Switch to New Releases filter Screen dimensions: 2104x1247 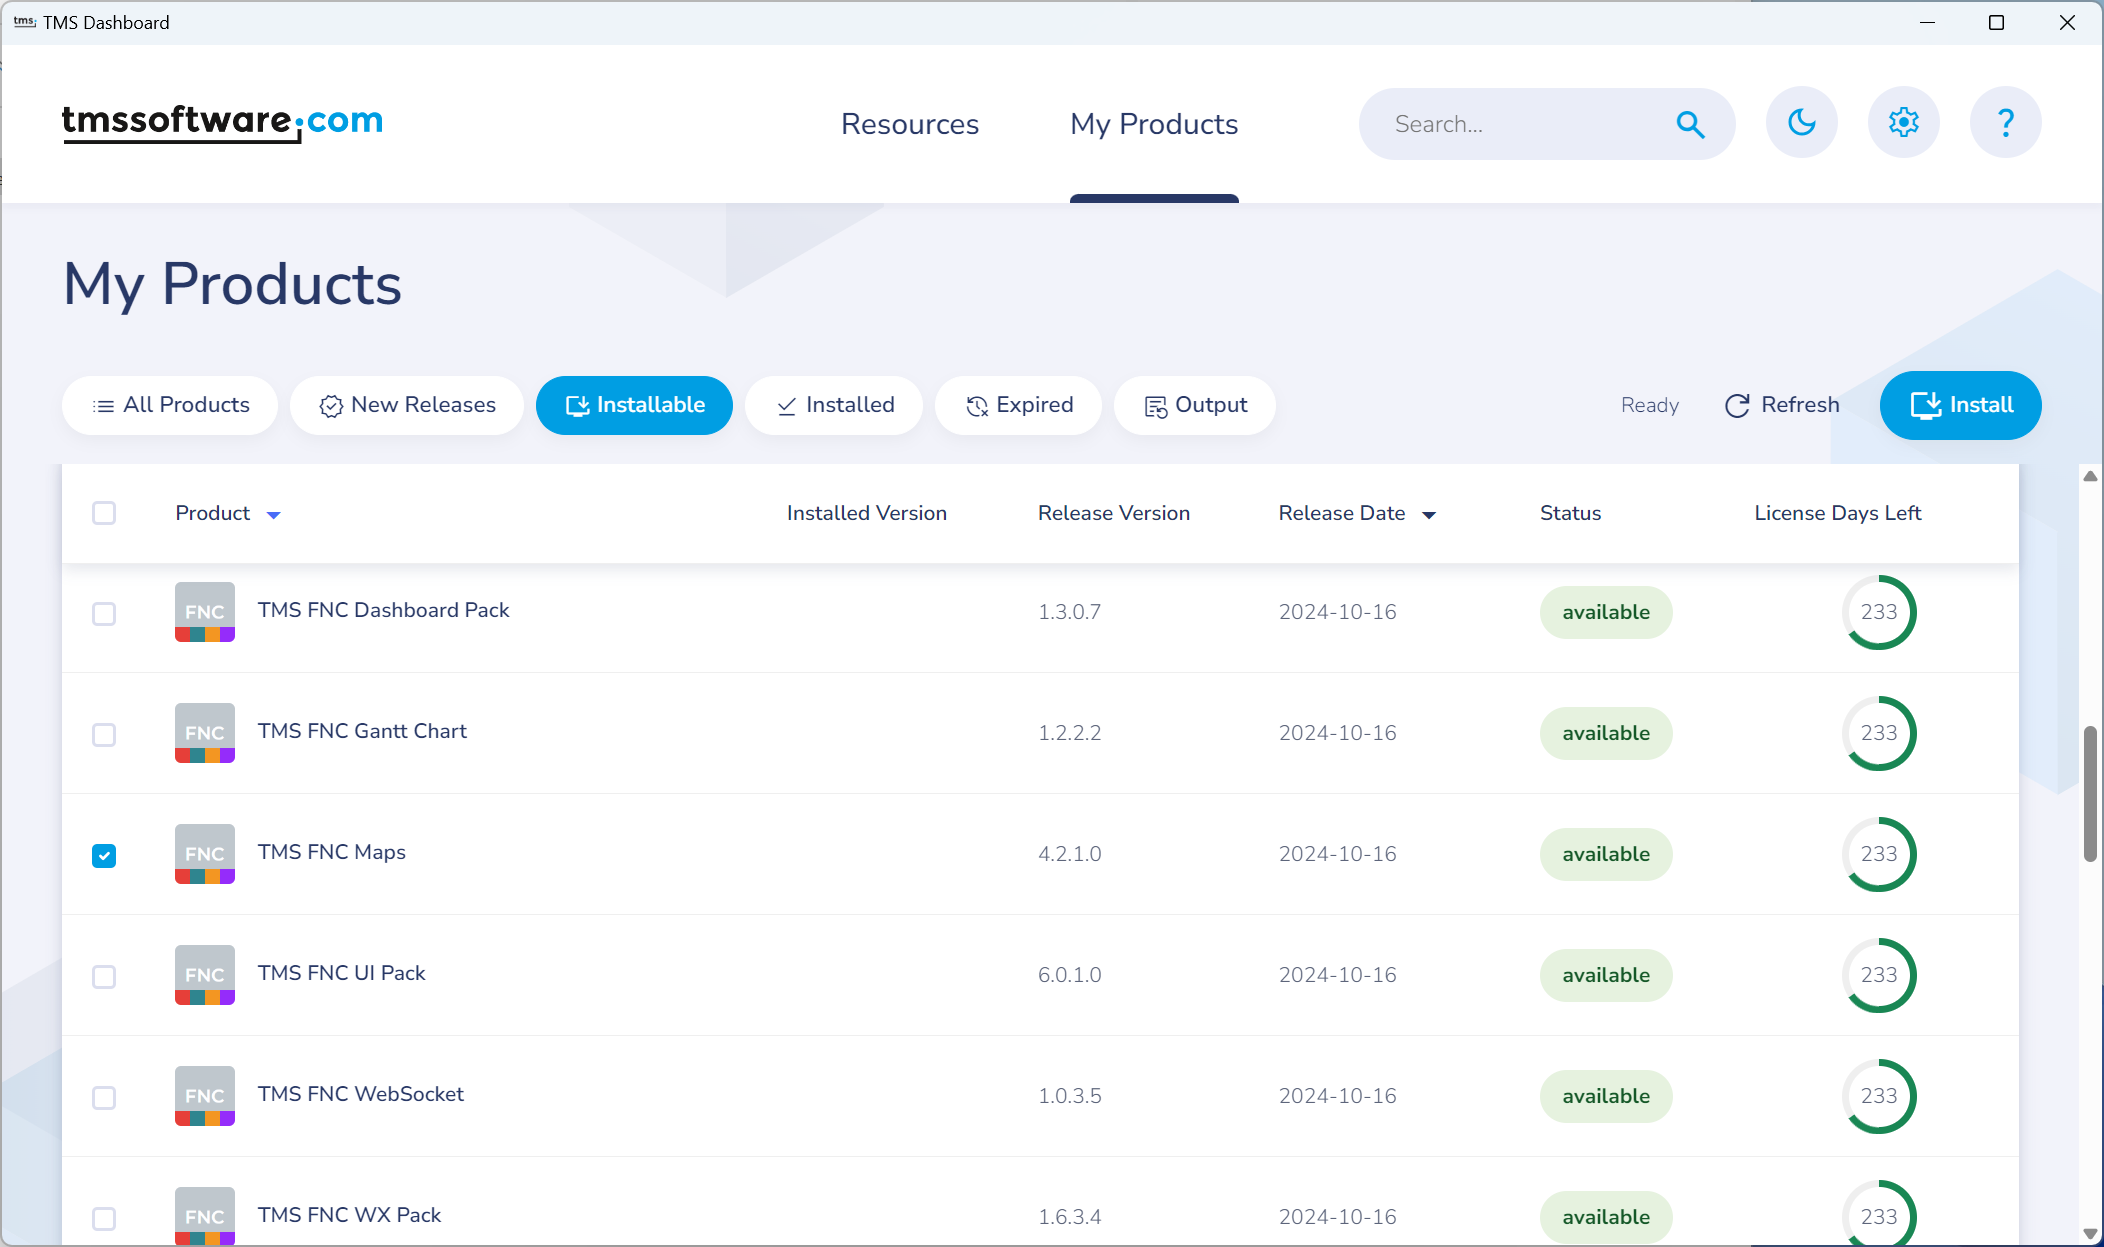[x=407, y=405]
